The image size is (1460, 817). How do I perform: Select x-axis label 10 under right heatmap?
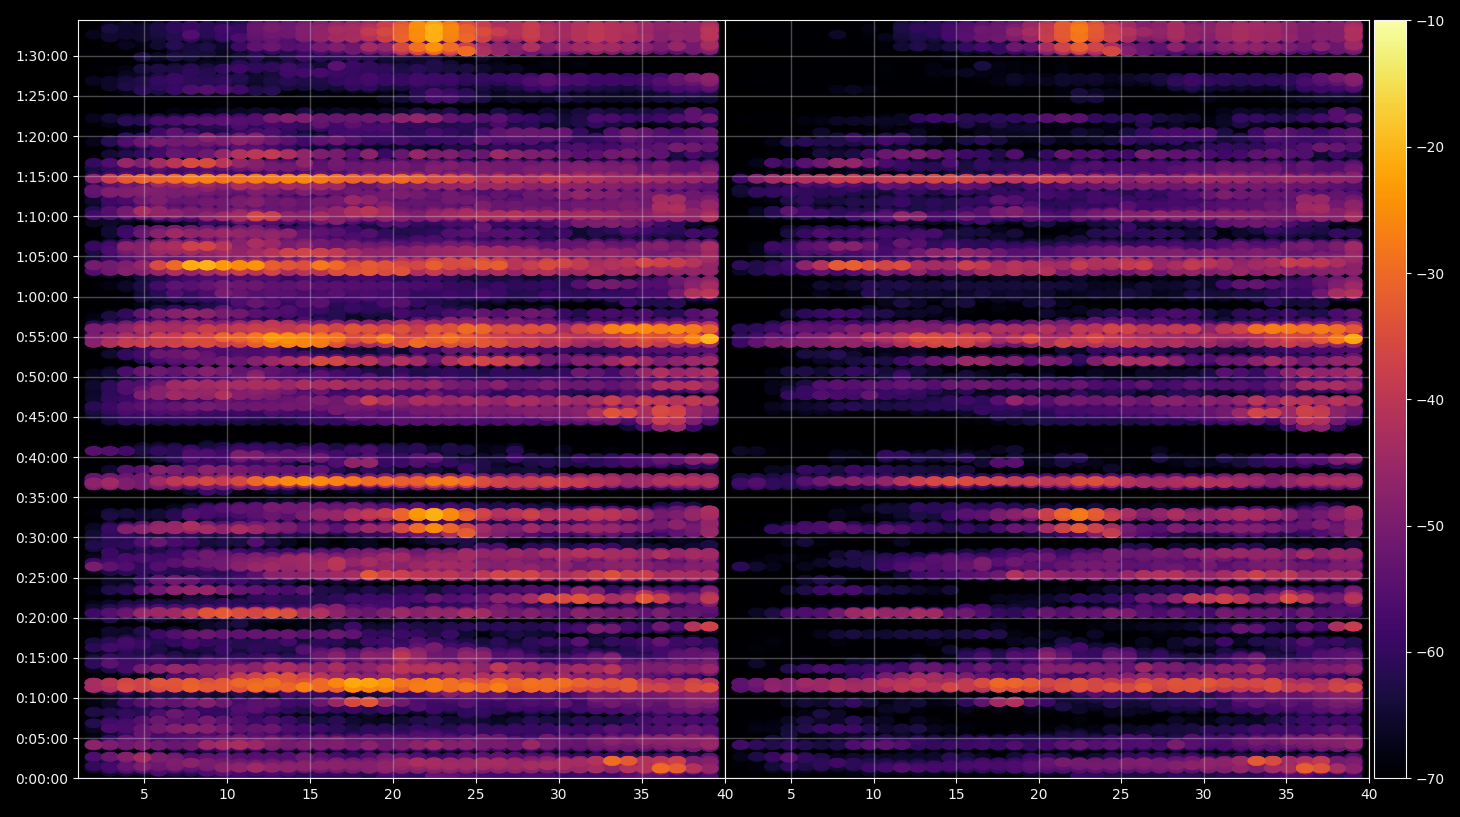[x=873, y=795]
